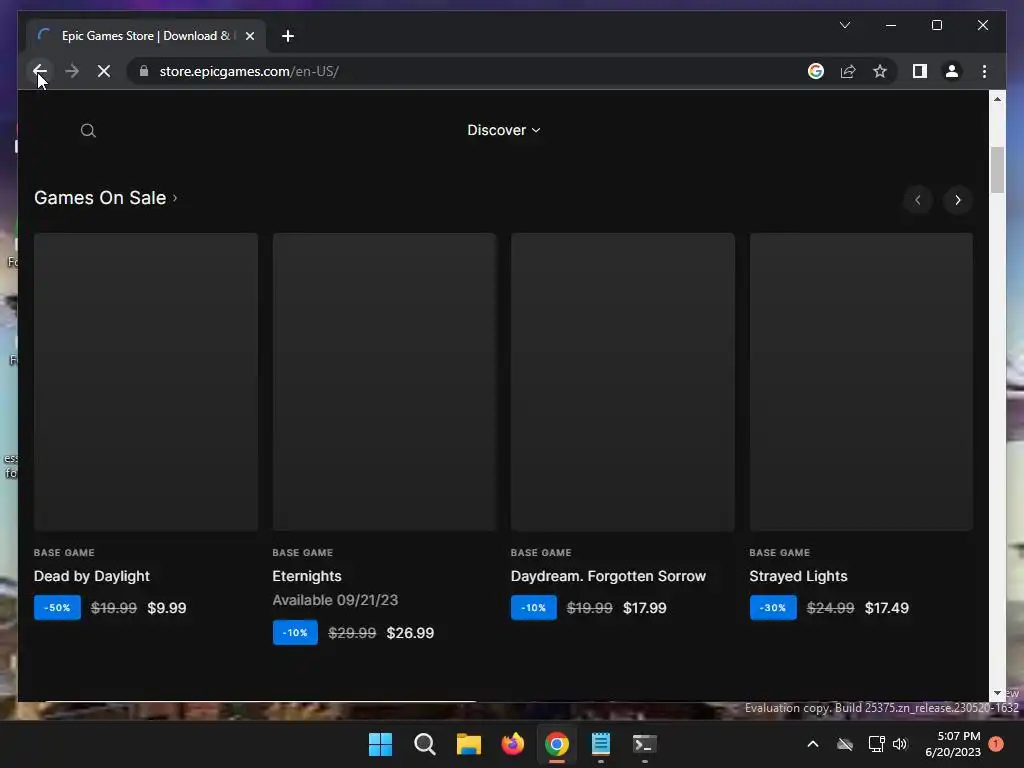
Task: Open OneDrive cloud tray icon
Action: point(845,744)
